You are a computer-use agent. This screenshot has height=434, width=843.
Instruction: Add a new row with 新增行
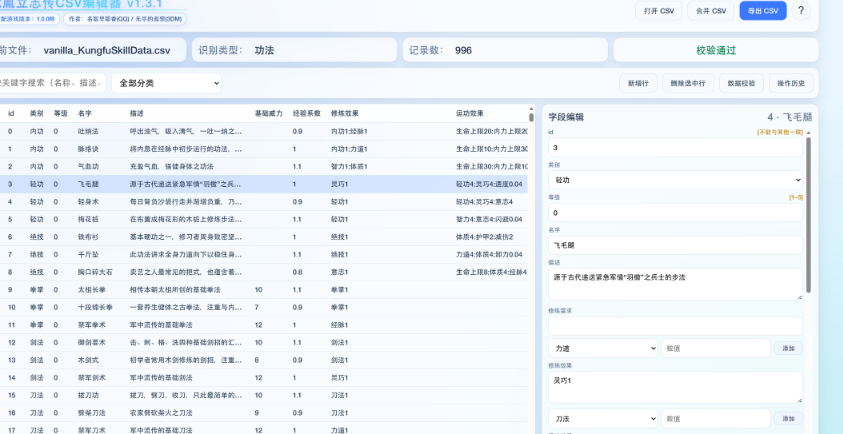point(638,83)
